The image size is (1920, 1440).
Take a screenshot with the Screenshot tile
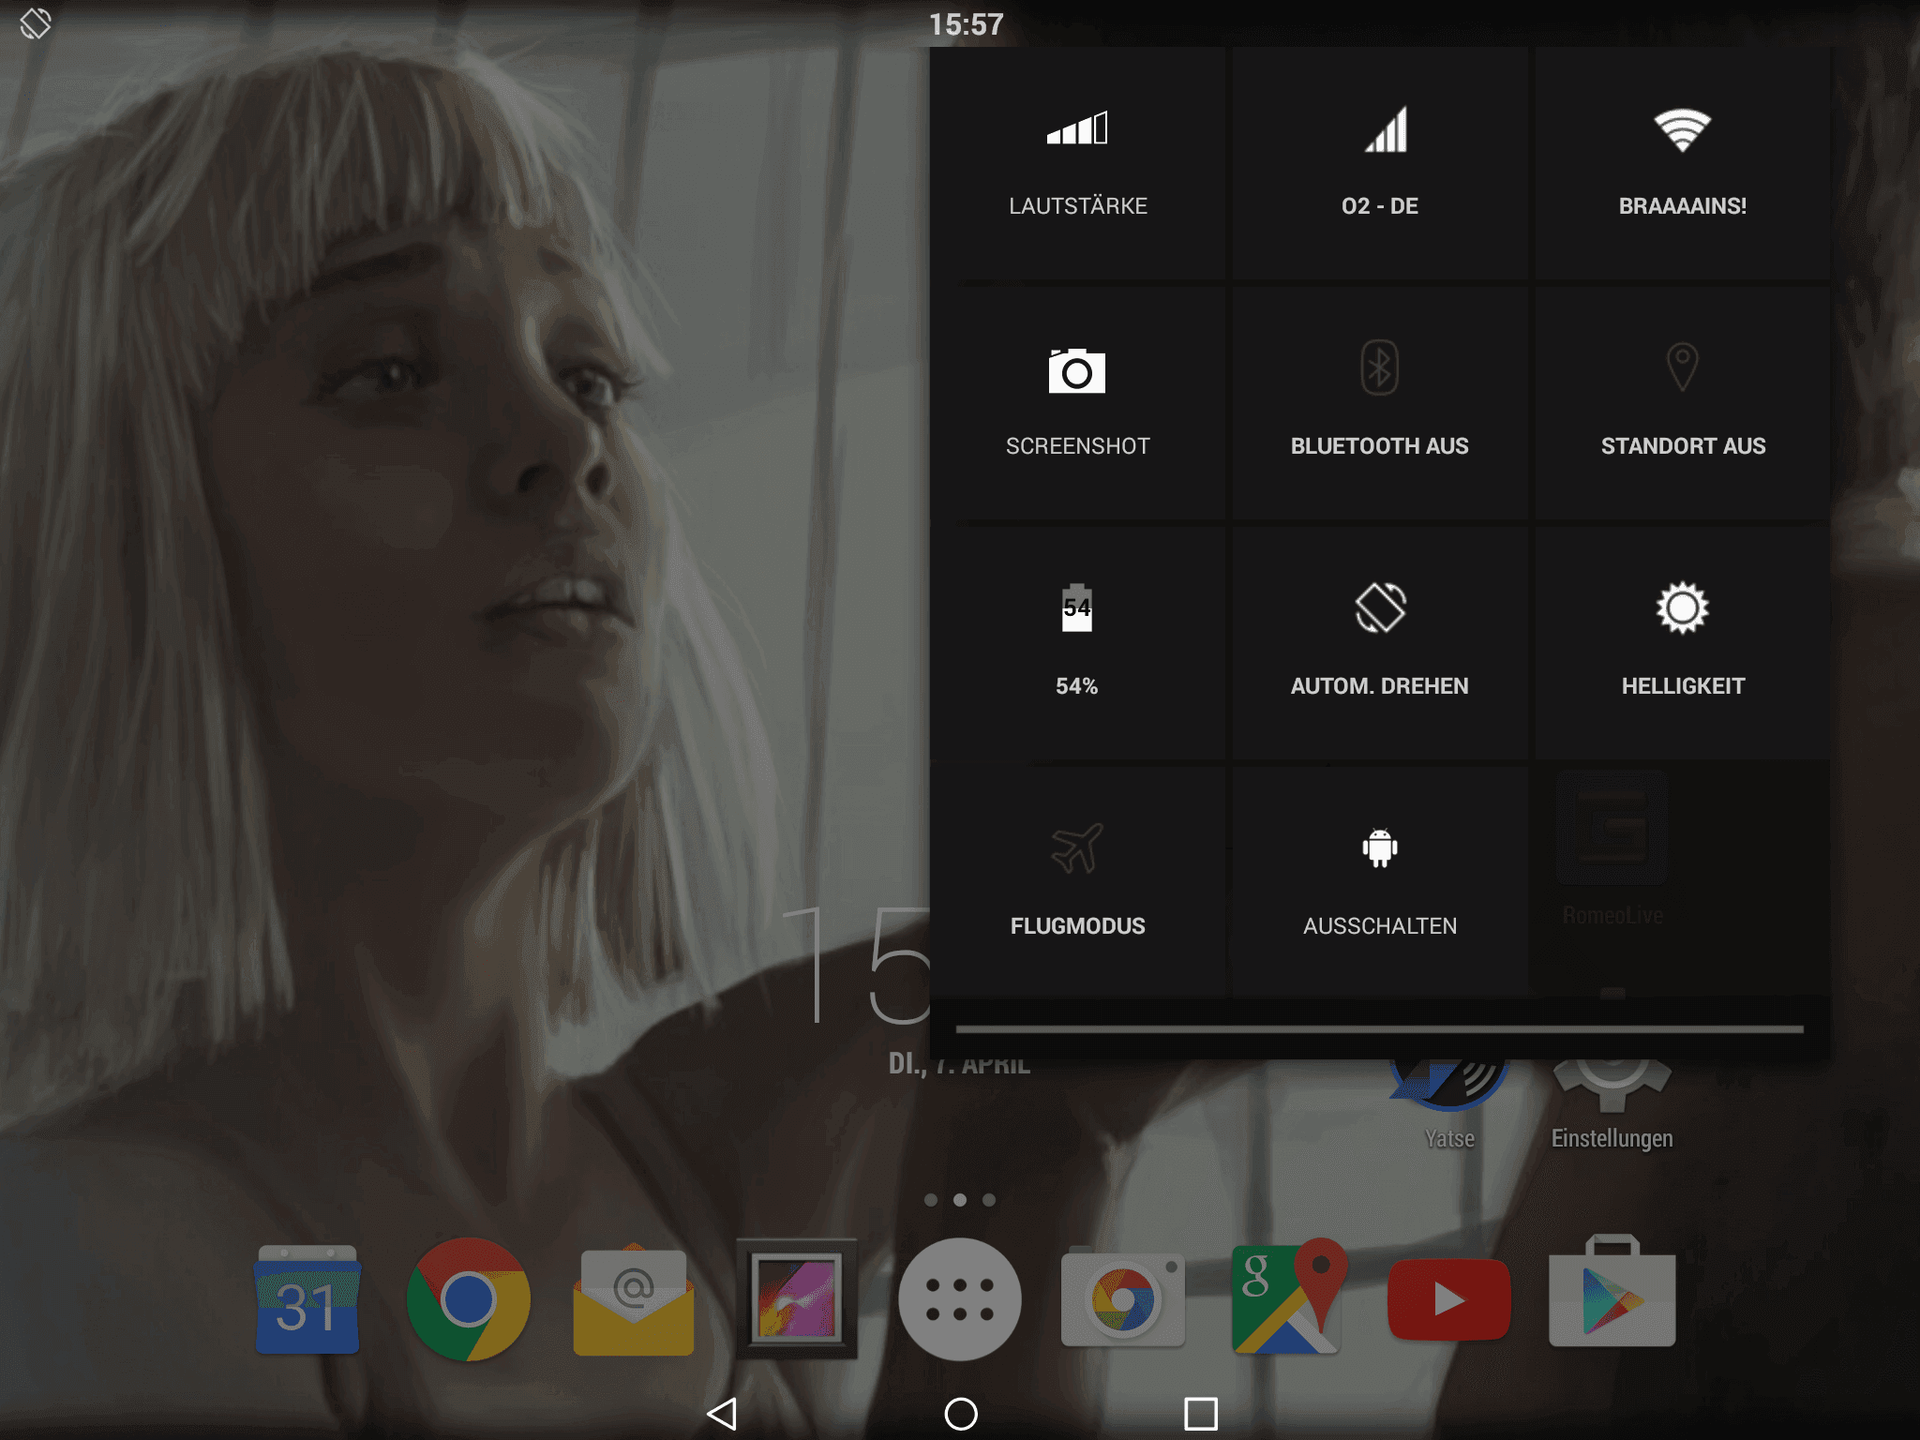point(1077,404)
